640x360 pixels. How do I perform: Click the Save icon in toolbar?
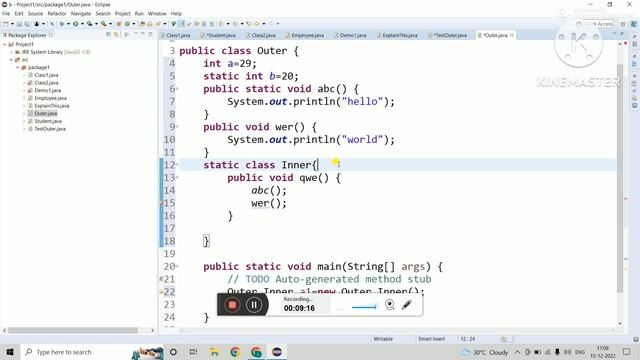19,24
